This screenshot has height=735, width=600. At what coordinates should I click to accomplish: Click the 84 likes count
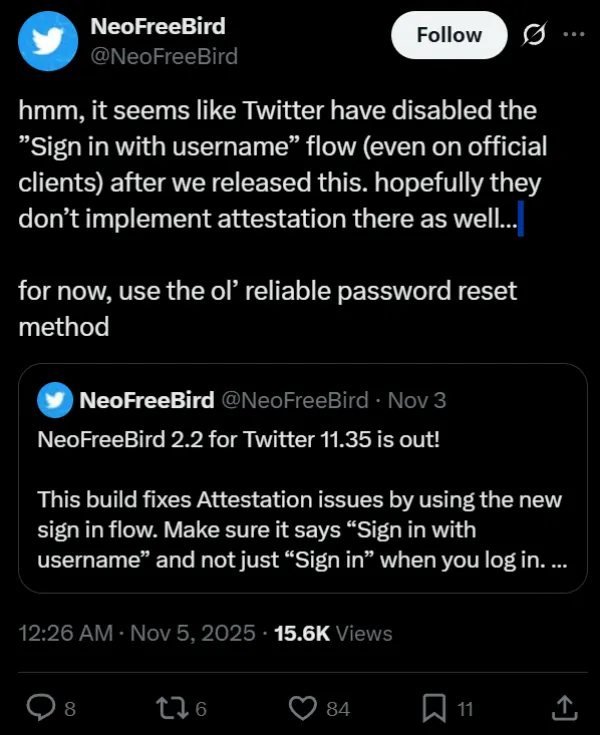tap(338, 709)
